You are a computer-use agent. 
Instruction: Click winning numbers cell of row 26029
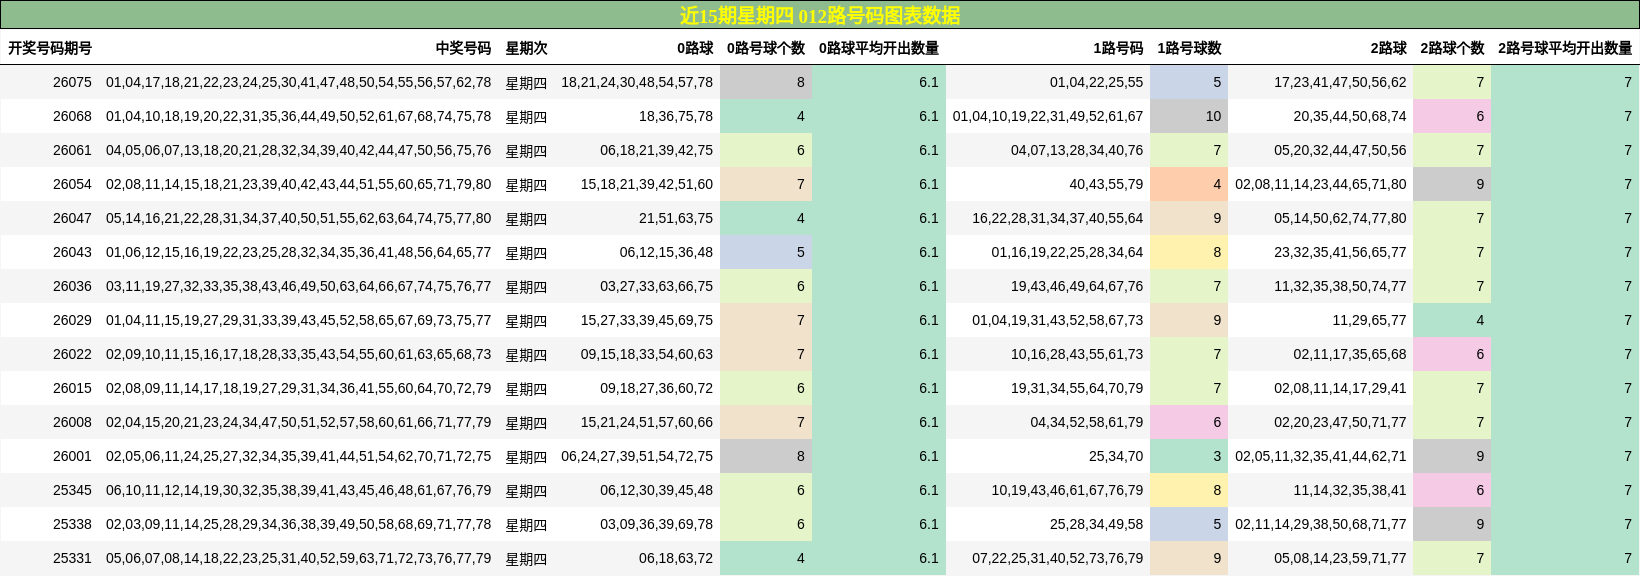pos(299,320)
